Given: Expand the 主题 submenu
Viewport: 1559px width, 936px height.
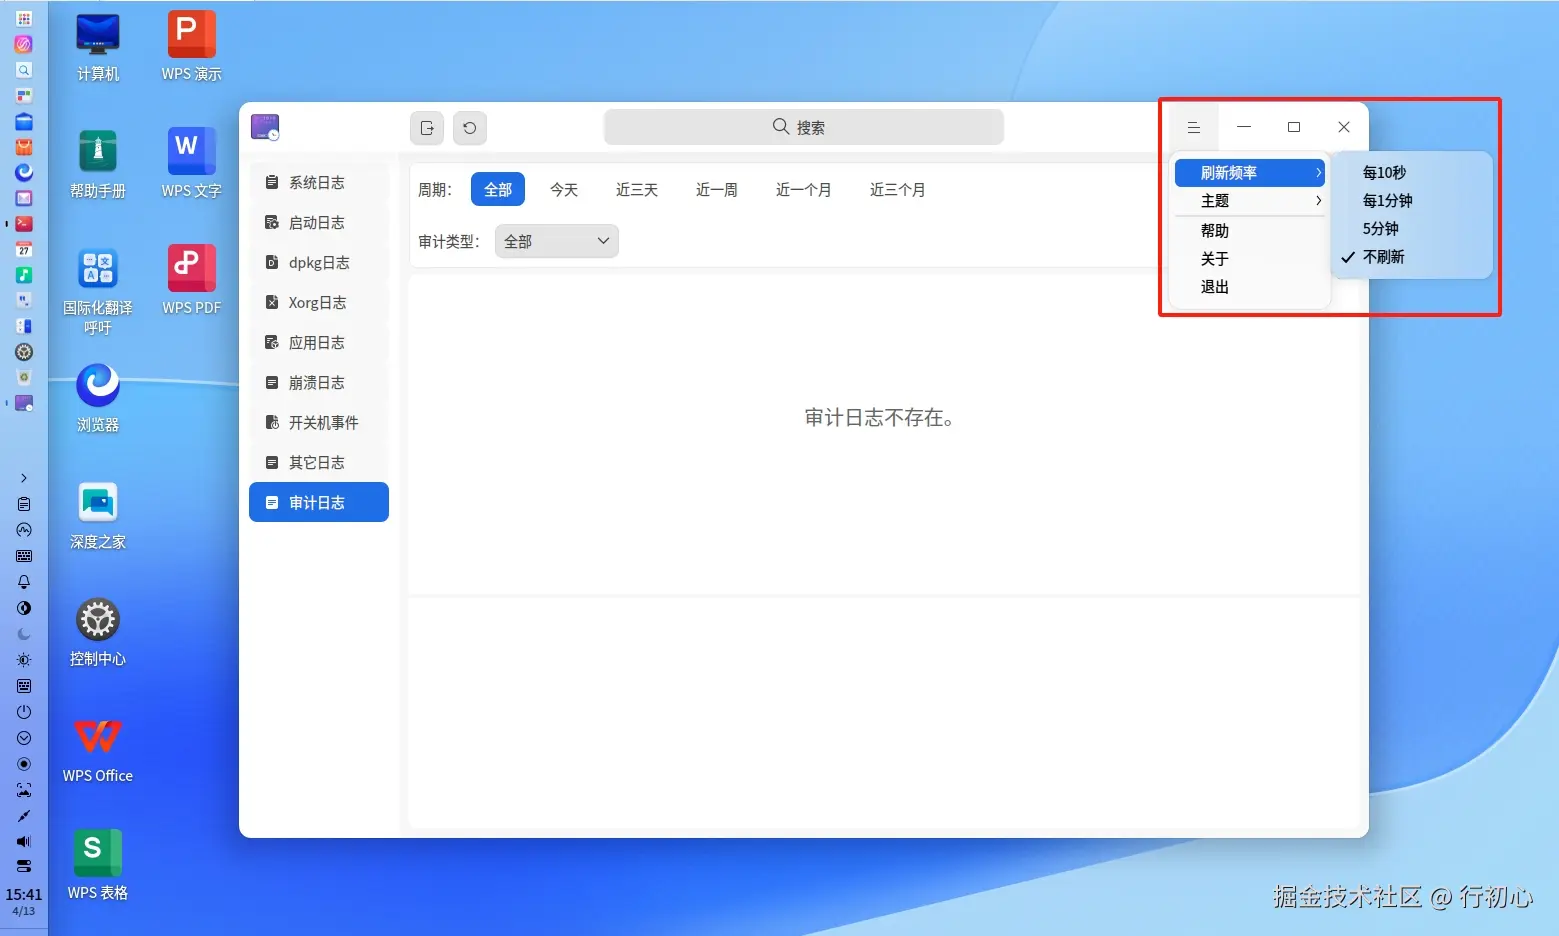Looking at the screenshot, I should (x=1215, y=200).
